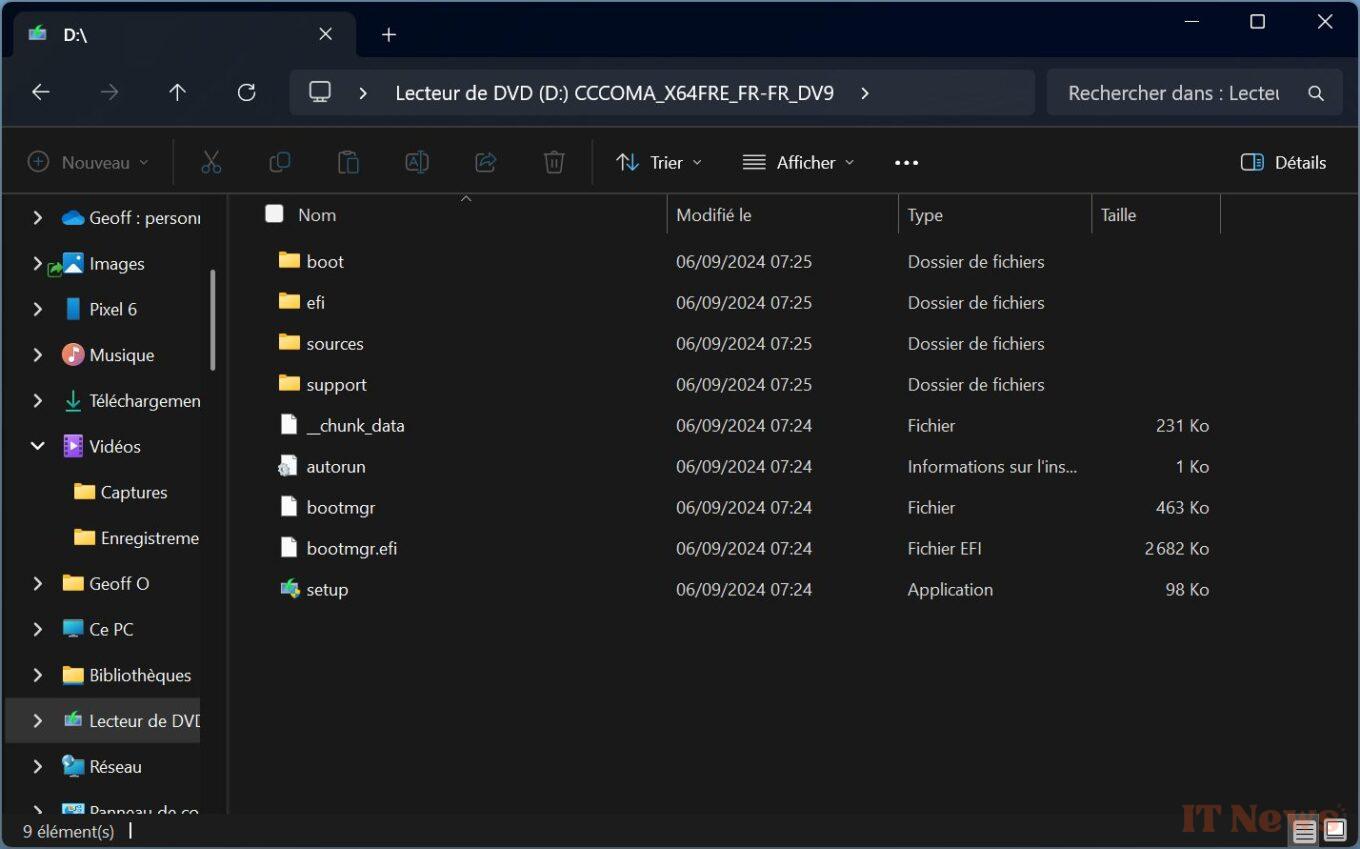Click the Delete (Supprimer) toolbar icon
The height and width of the screenshot is (849, 1360).
(x=553, y=162)
